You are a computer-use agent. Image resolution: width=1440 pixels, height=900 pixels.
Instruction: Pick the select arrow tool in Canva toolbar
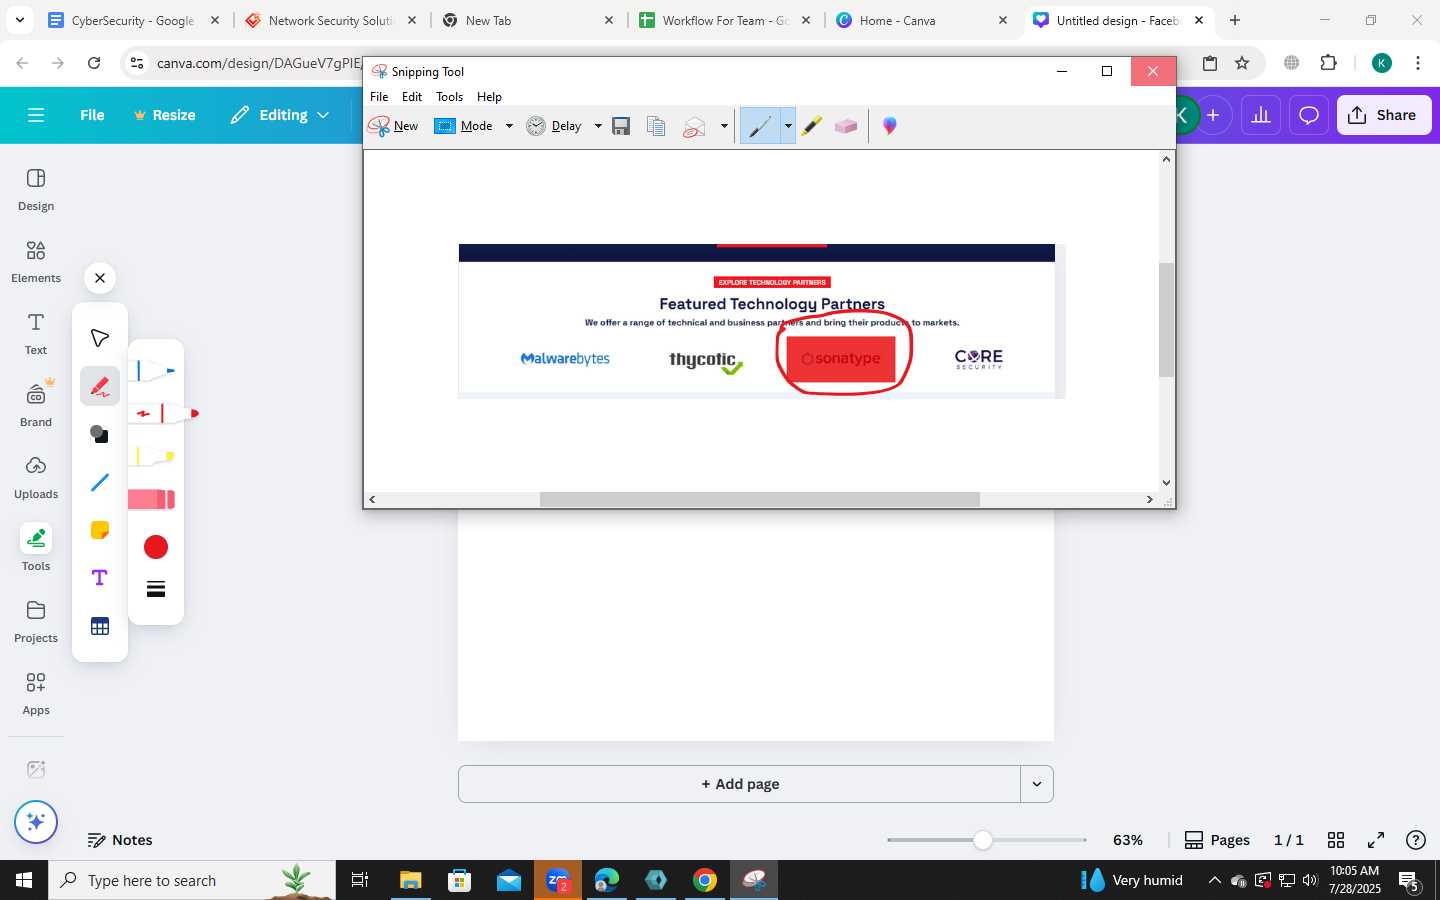[99, 338]
